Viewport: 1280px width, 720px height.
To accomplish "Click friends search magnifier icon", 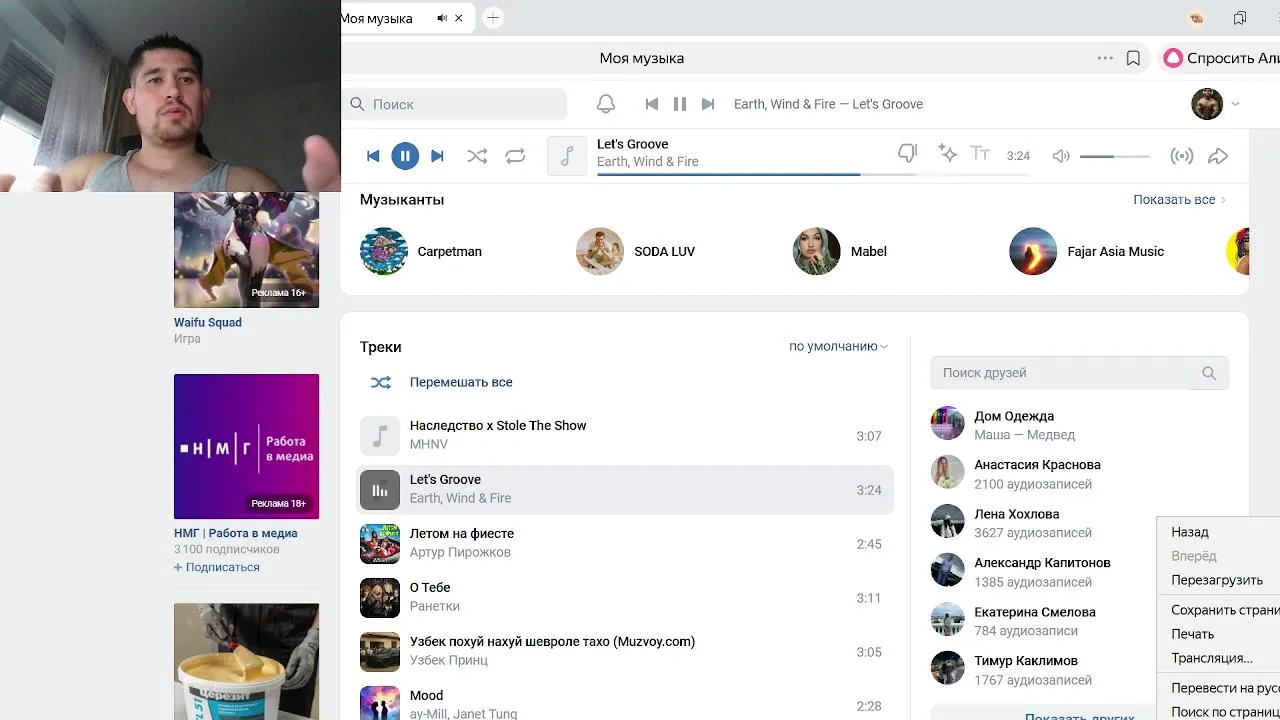I will pos(1209,373).
